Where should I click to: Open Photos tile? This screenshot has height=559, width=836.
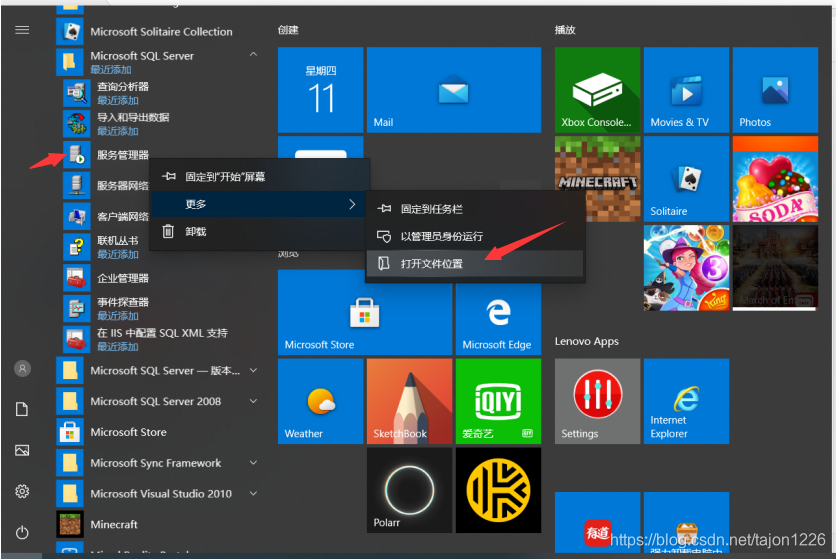[775, 90]
